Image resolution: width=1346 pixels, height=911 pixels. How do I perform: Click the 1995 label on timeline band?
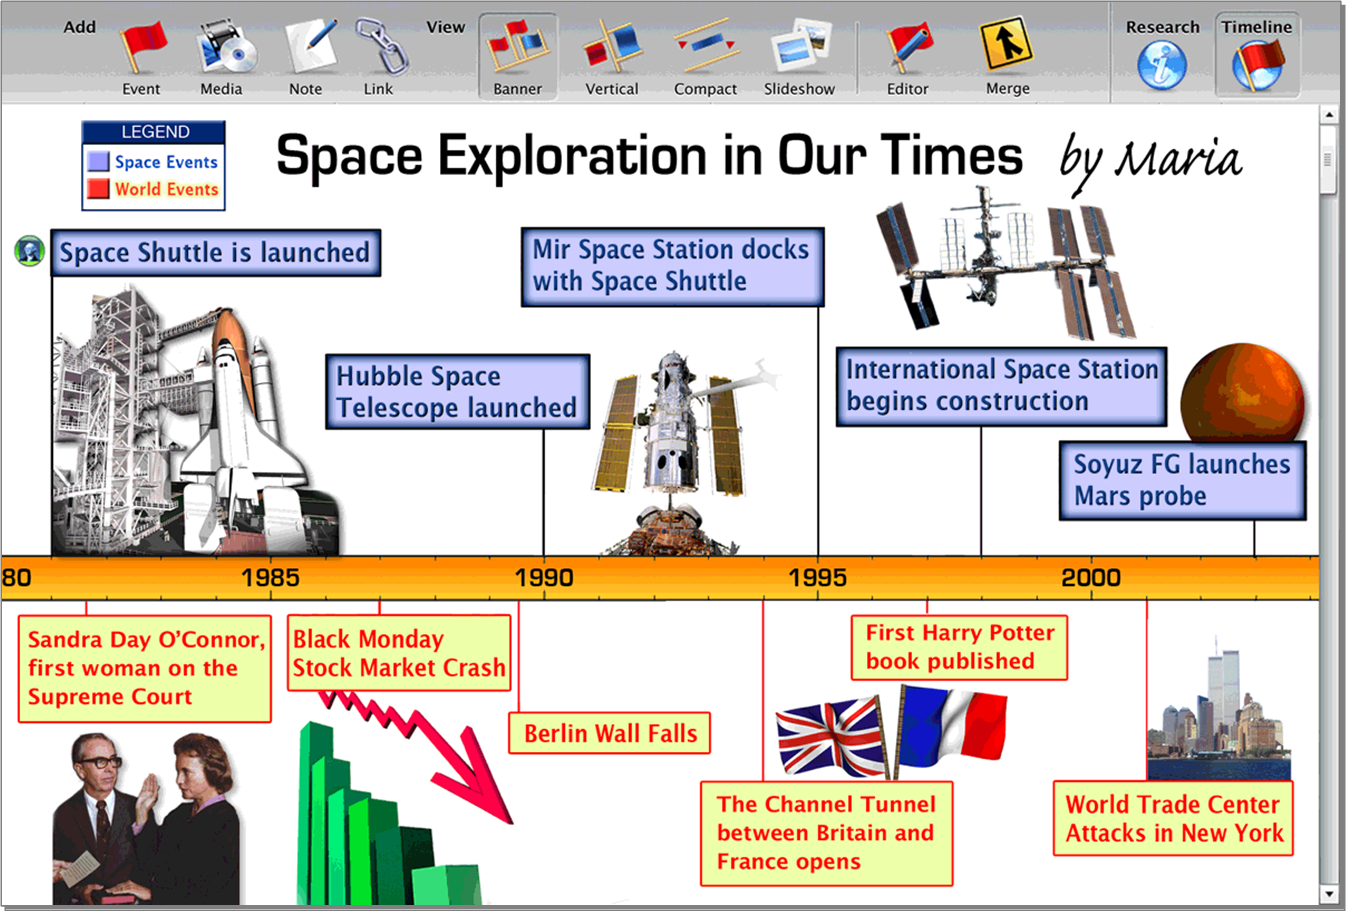point(817,578)
